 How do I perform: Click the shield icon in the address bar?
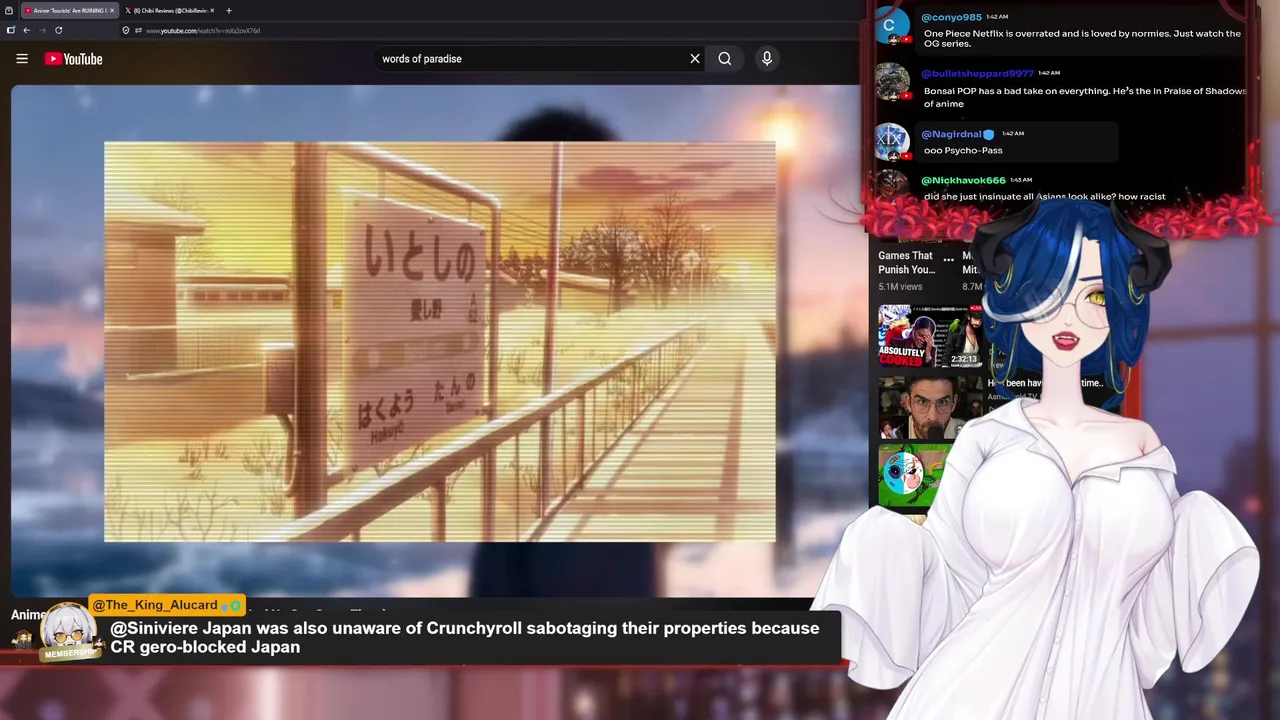click(x=125, y=30)
